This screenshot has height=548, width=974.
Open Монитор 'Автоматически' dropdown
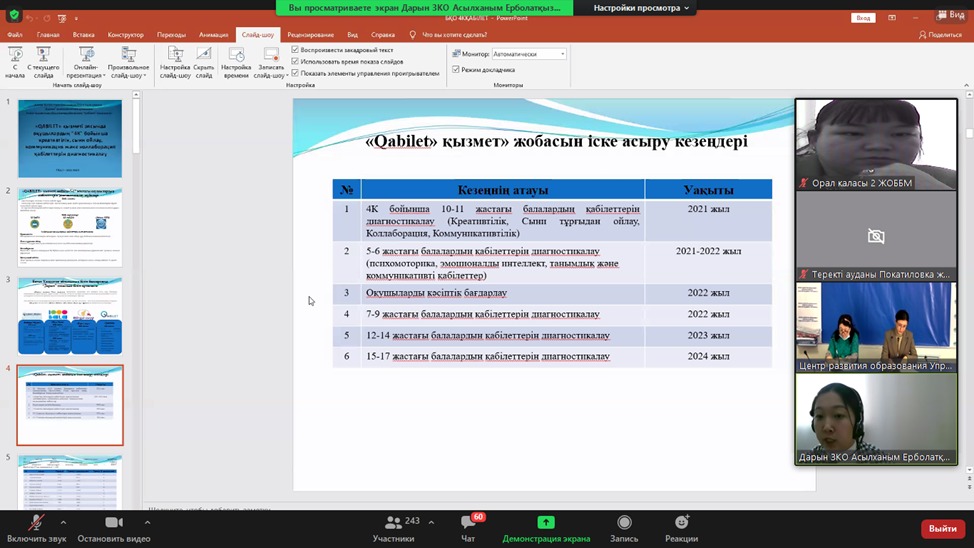529,54
